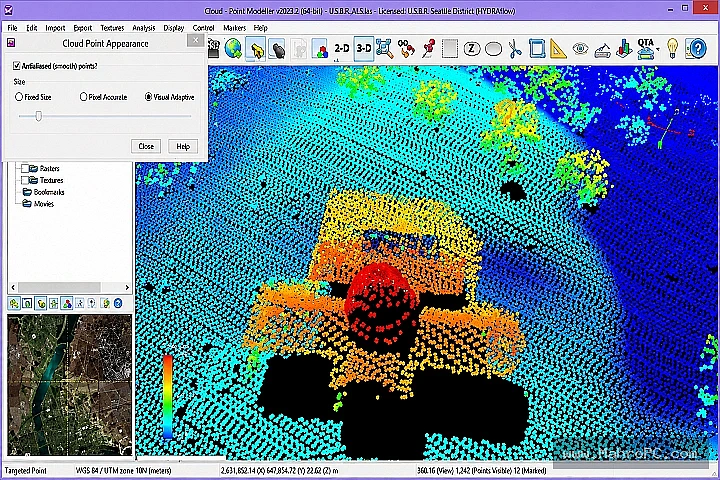Open the RGB colored spheres toolbar icon
This screenshot has height=480, width=720.
click(320, 49)
